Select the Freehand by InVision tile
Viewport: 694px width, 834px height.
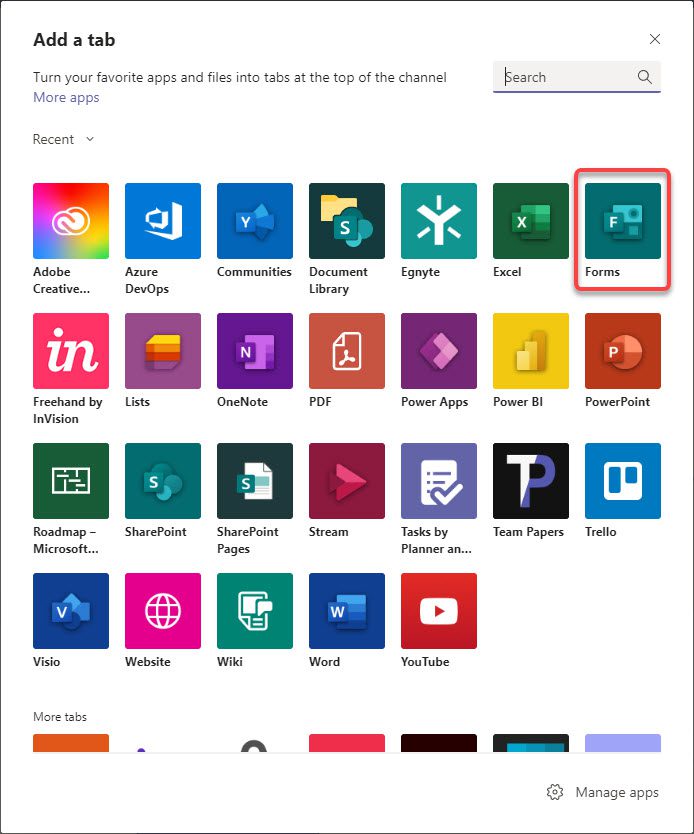(x=70, y=351)
